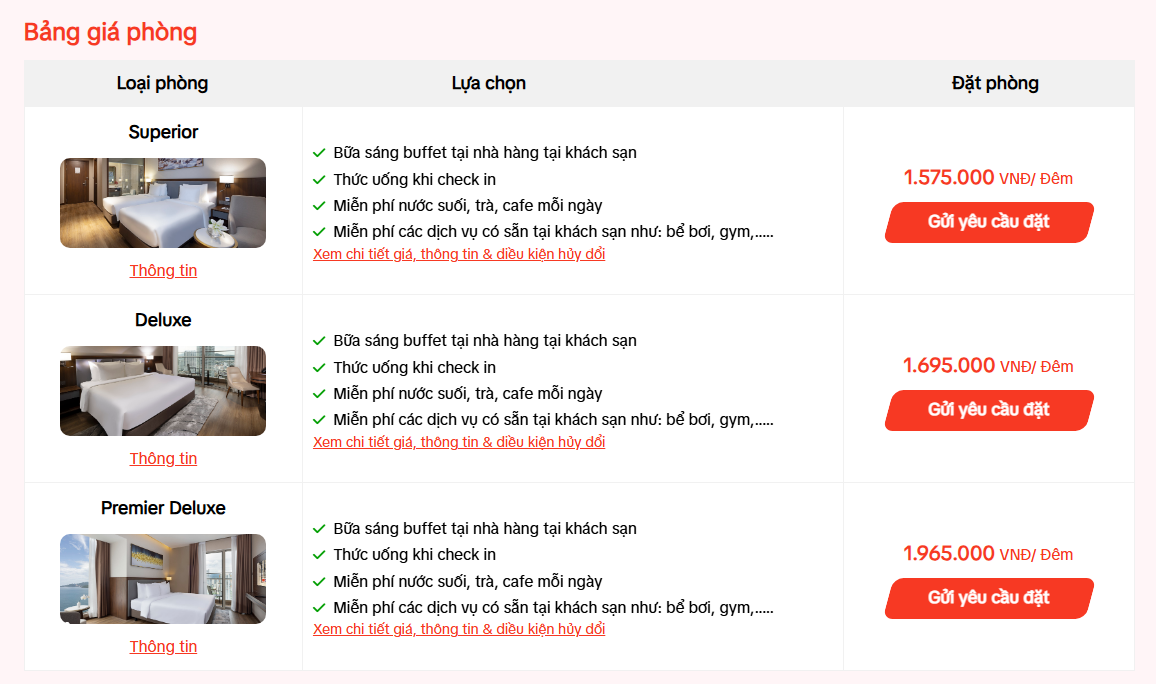Click Premier Deluxe check-in drink checkmark

(x=319, y=555)
